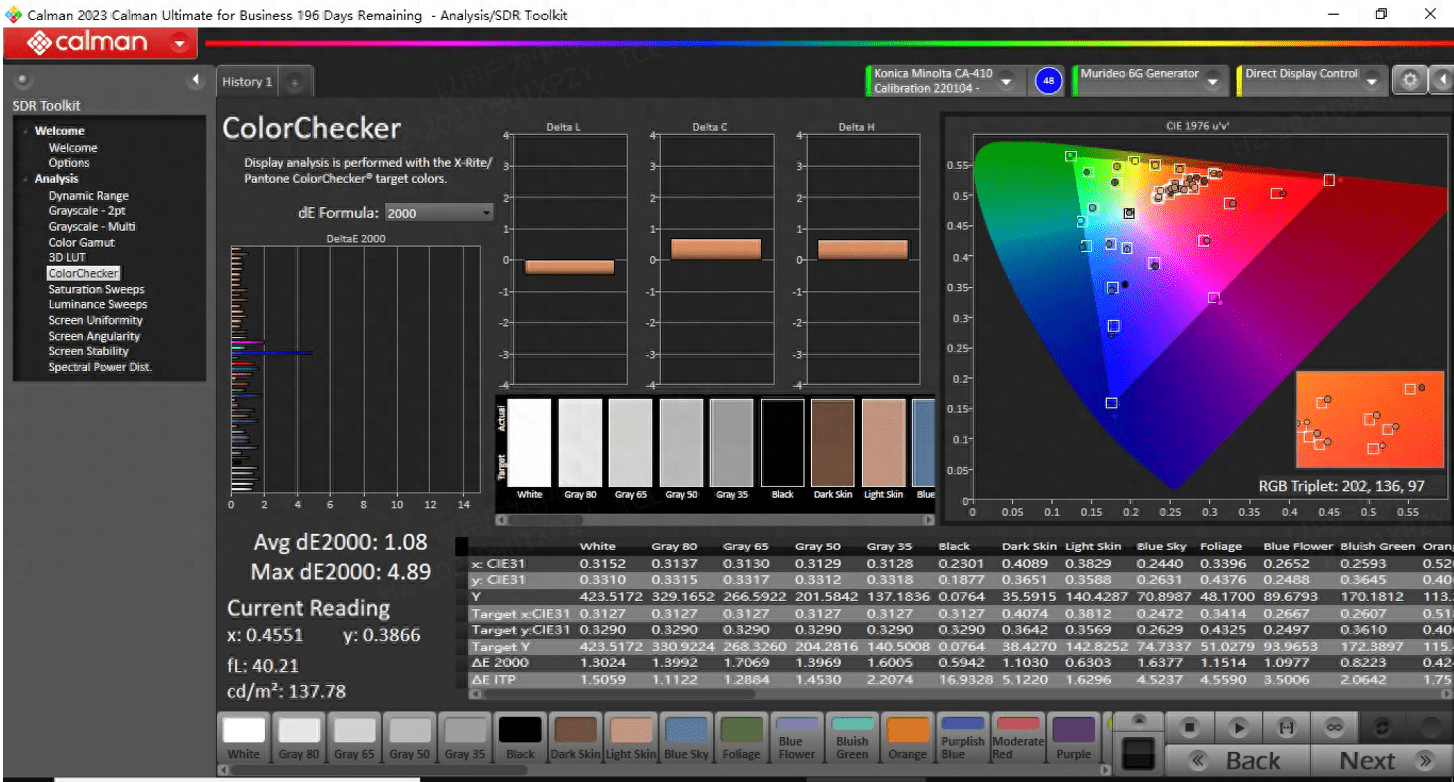Go to the previous page with Back

coord(1237,761)
